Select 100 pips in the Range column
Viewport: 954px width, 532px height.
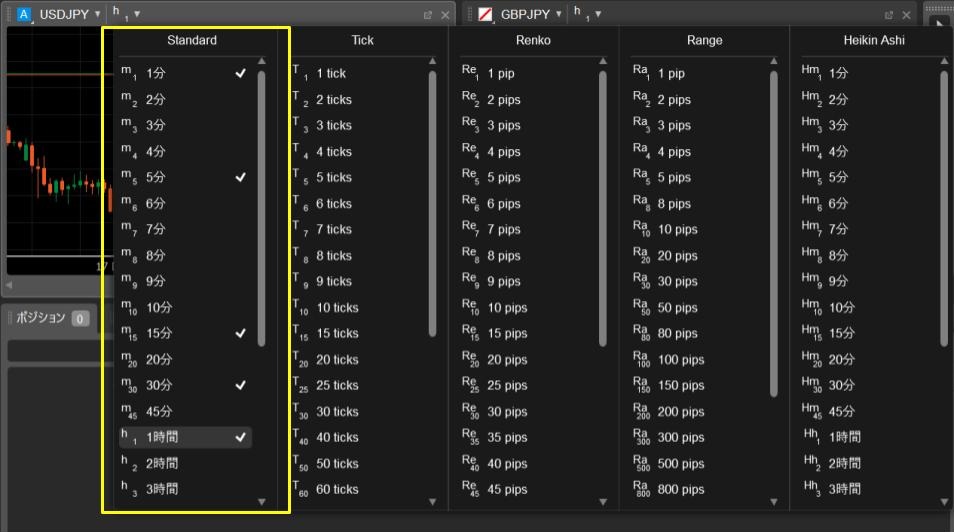[x=681, y=359]
